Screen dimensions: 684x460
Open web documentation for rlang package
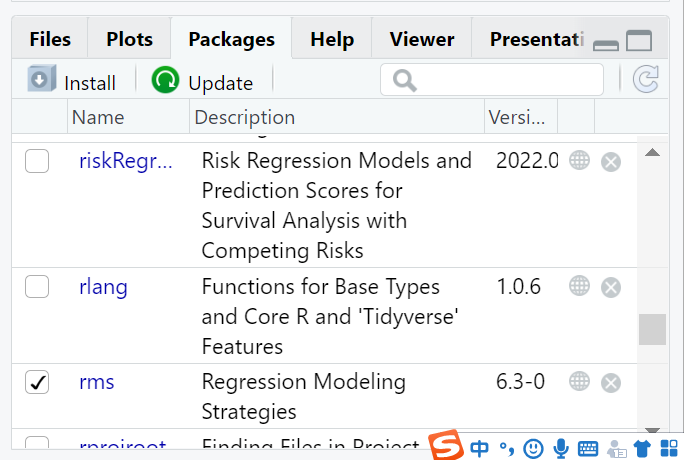[579, 286]
